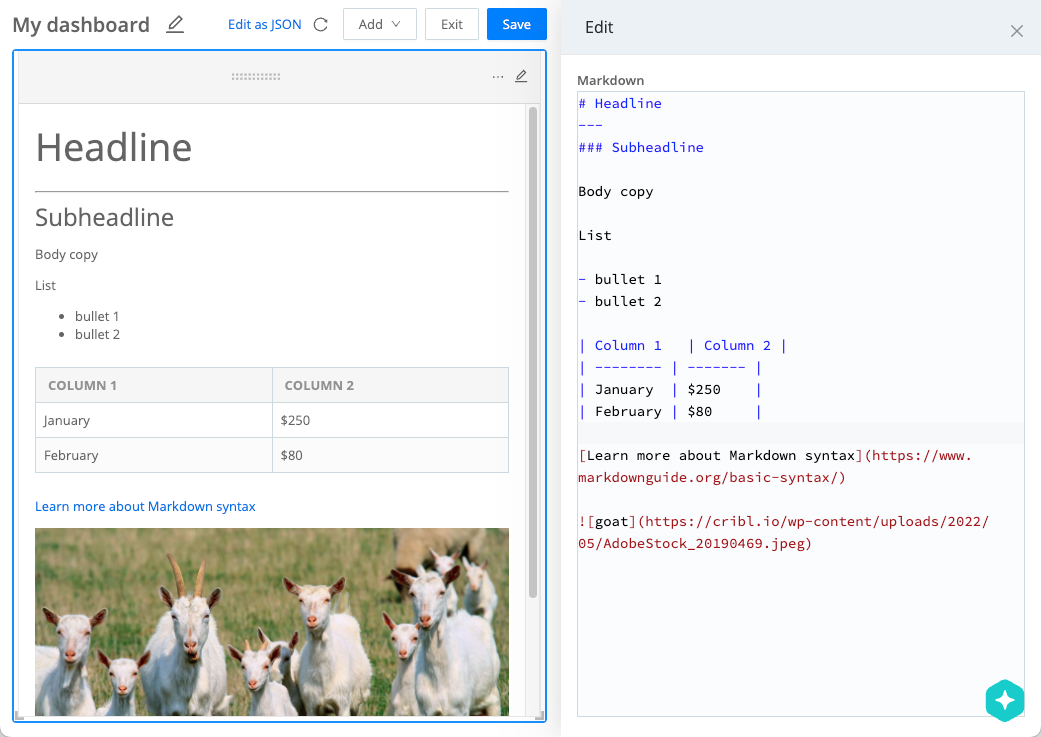1041x737 pixels.
Task: Select the My dashboard title text
Action: (80, 24)
